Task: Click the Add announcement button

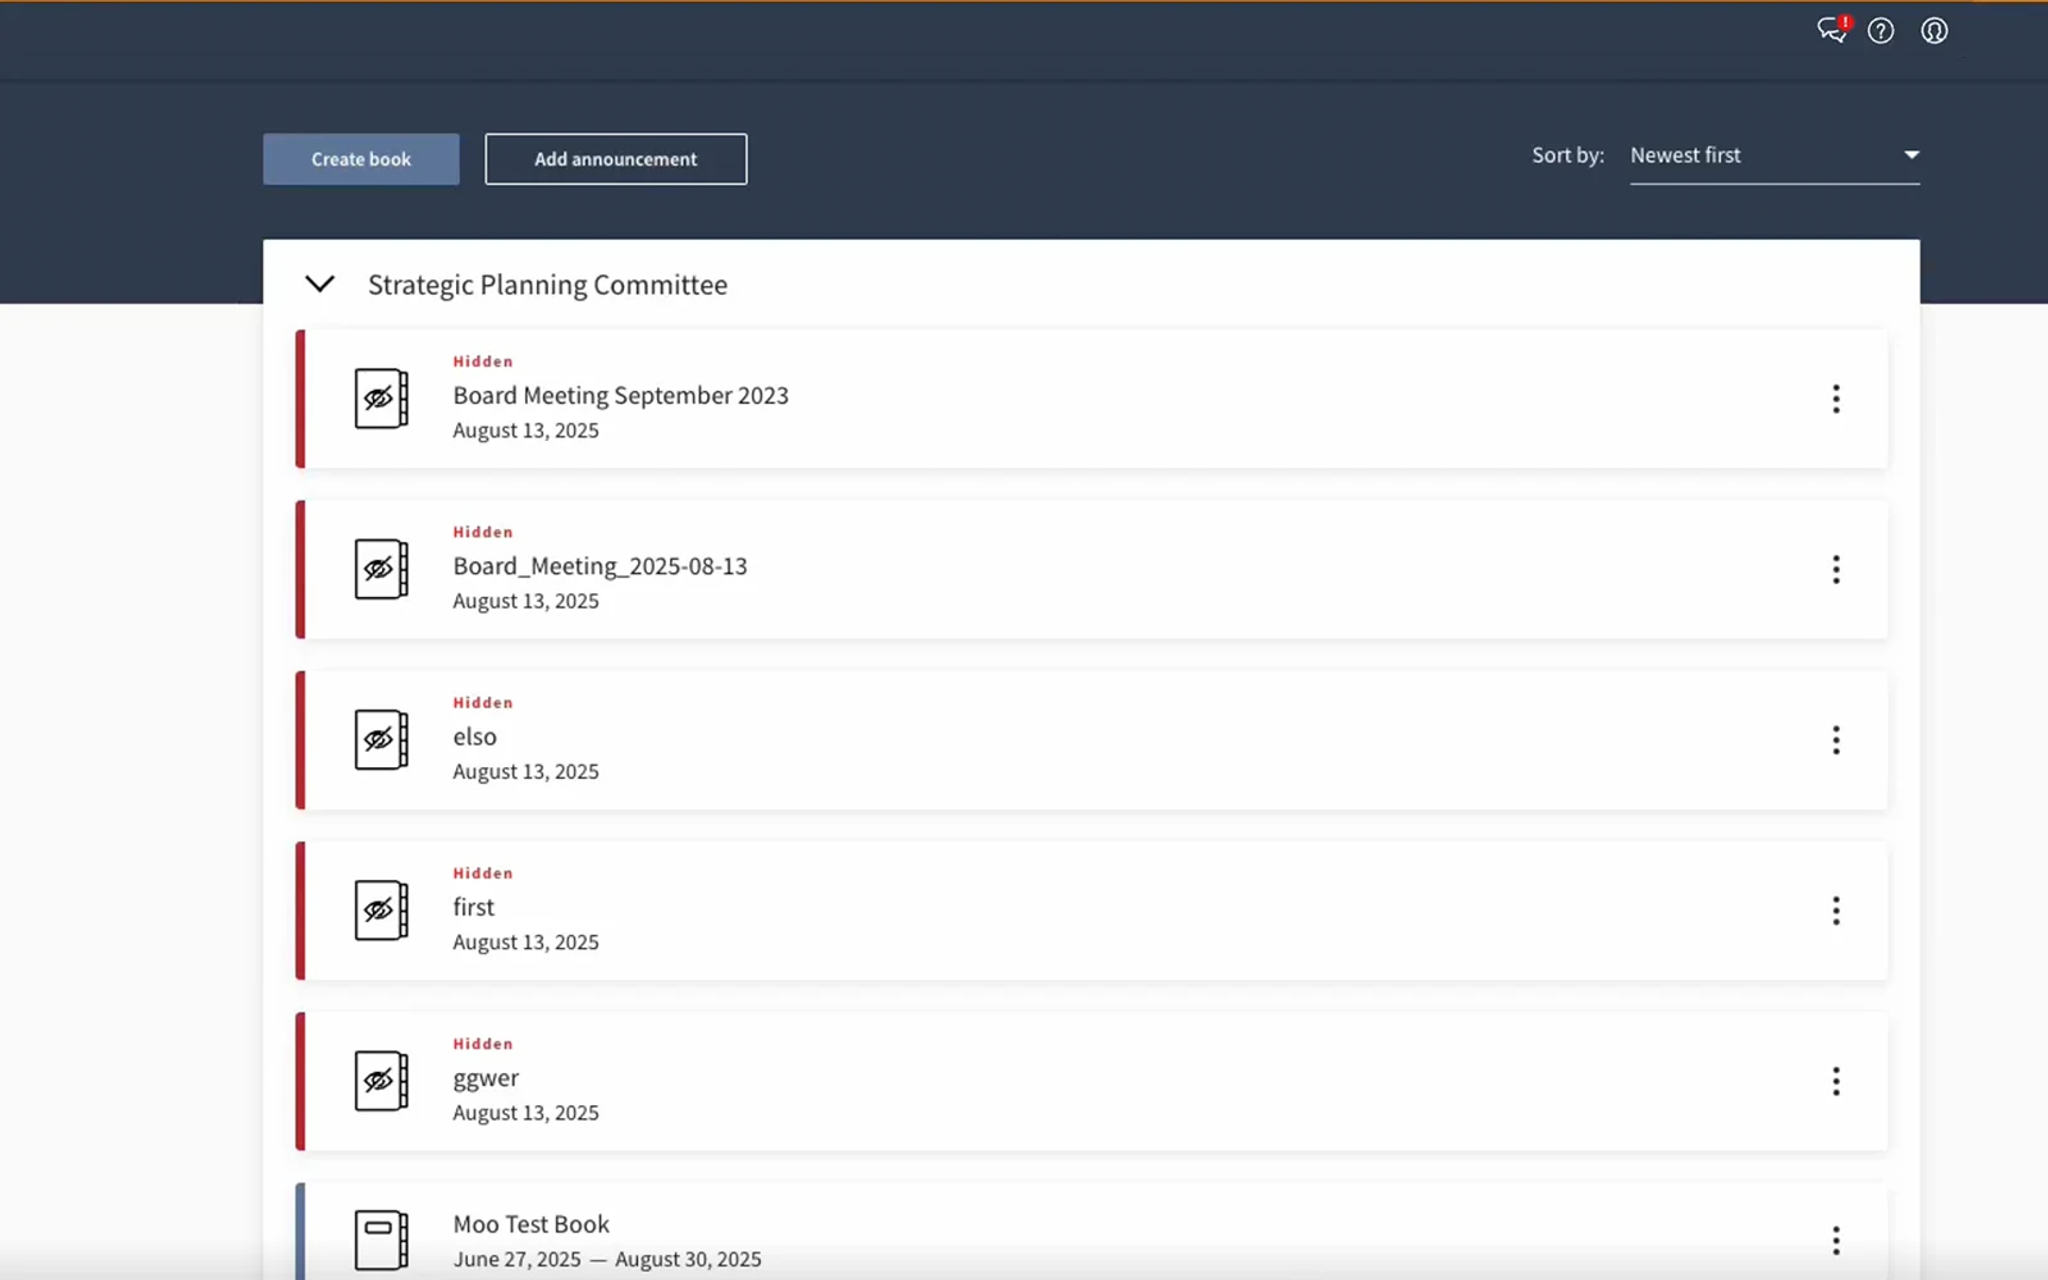Action: [616, 159]
